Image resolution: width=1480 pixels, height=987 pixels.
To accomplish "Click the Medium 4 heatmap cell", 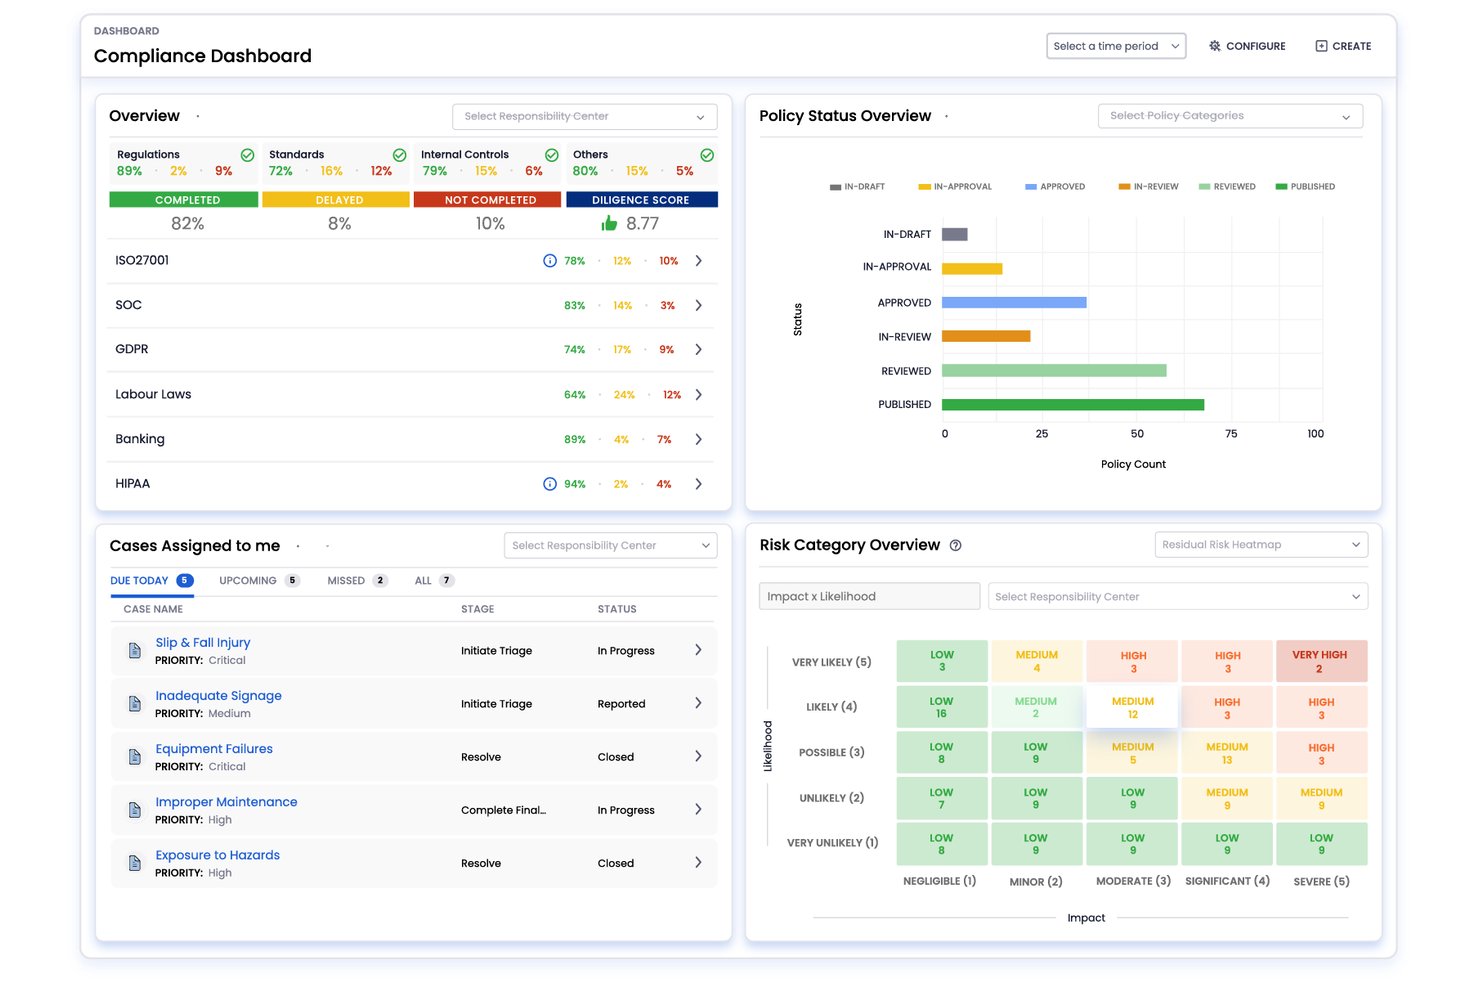I will coord(1036,661).
